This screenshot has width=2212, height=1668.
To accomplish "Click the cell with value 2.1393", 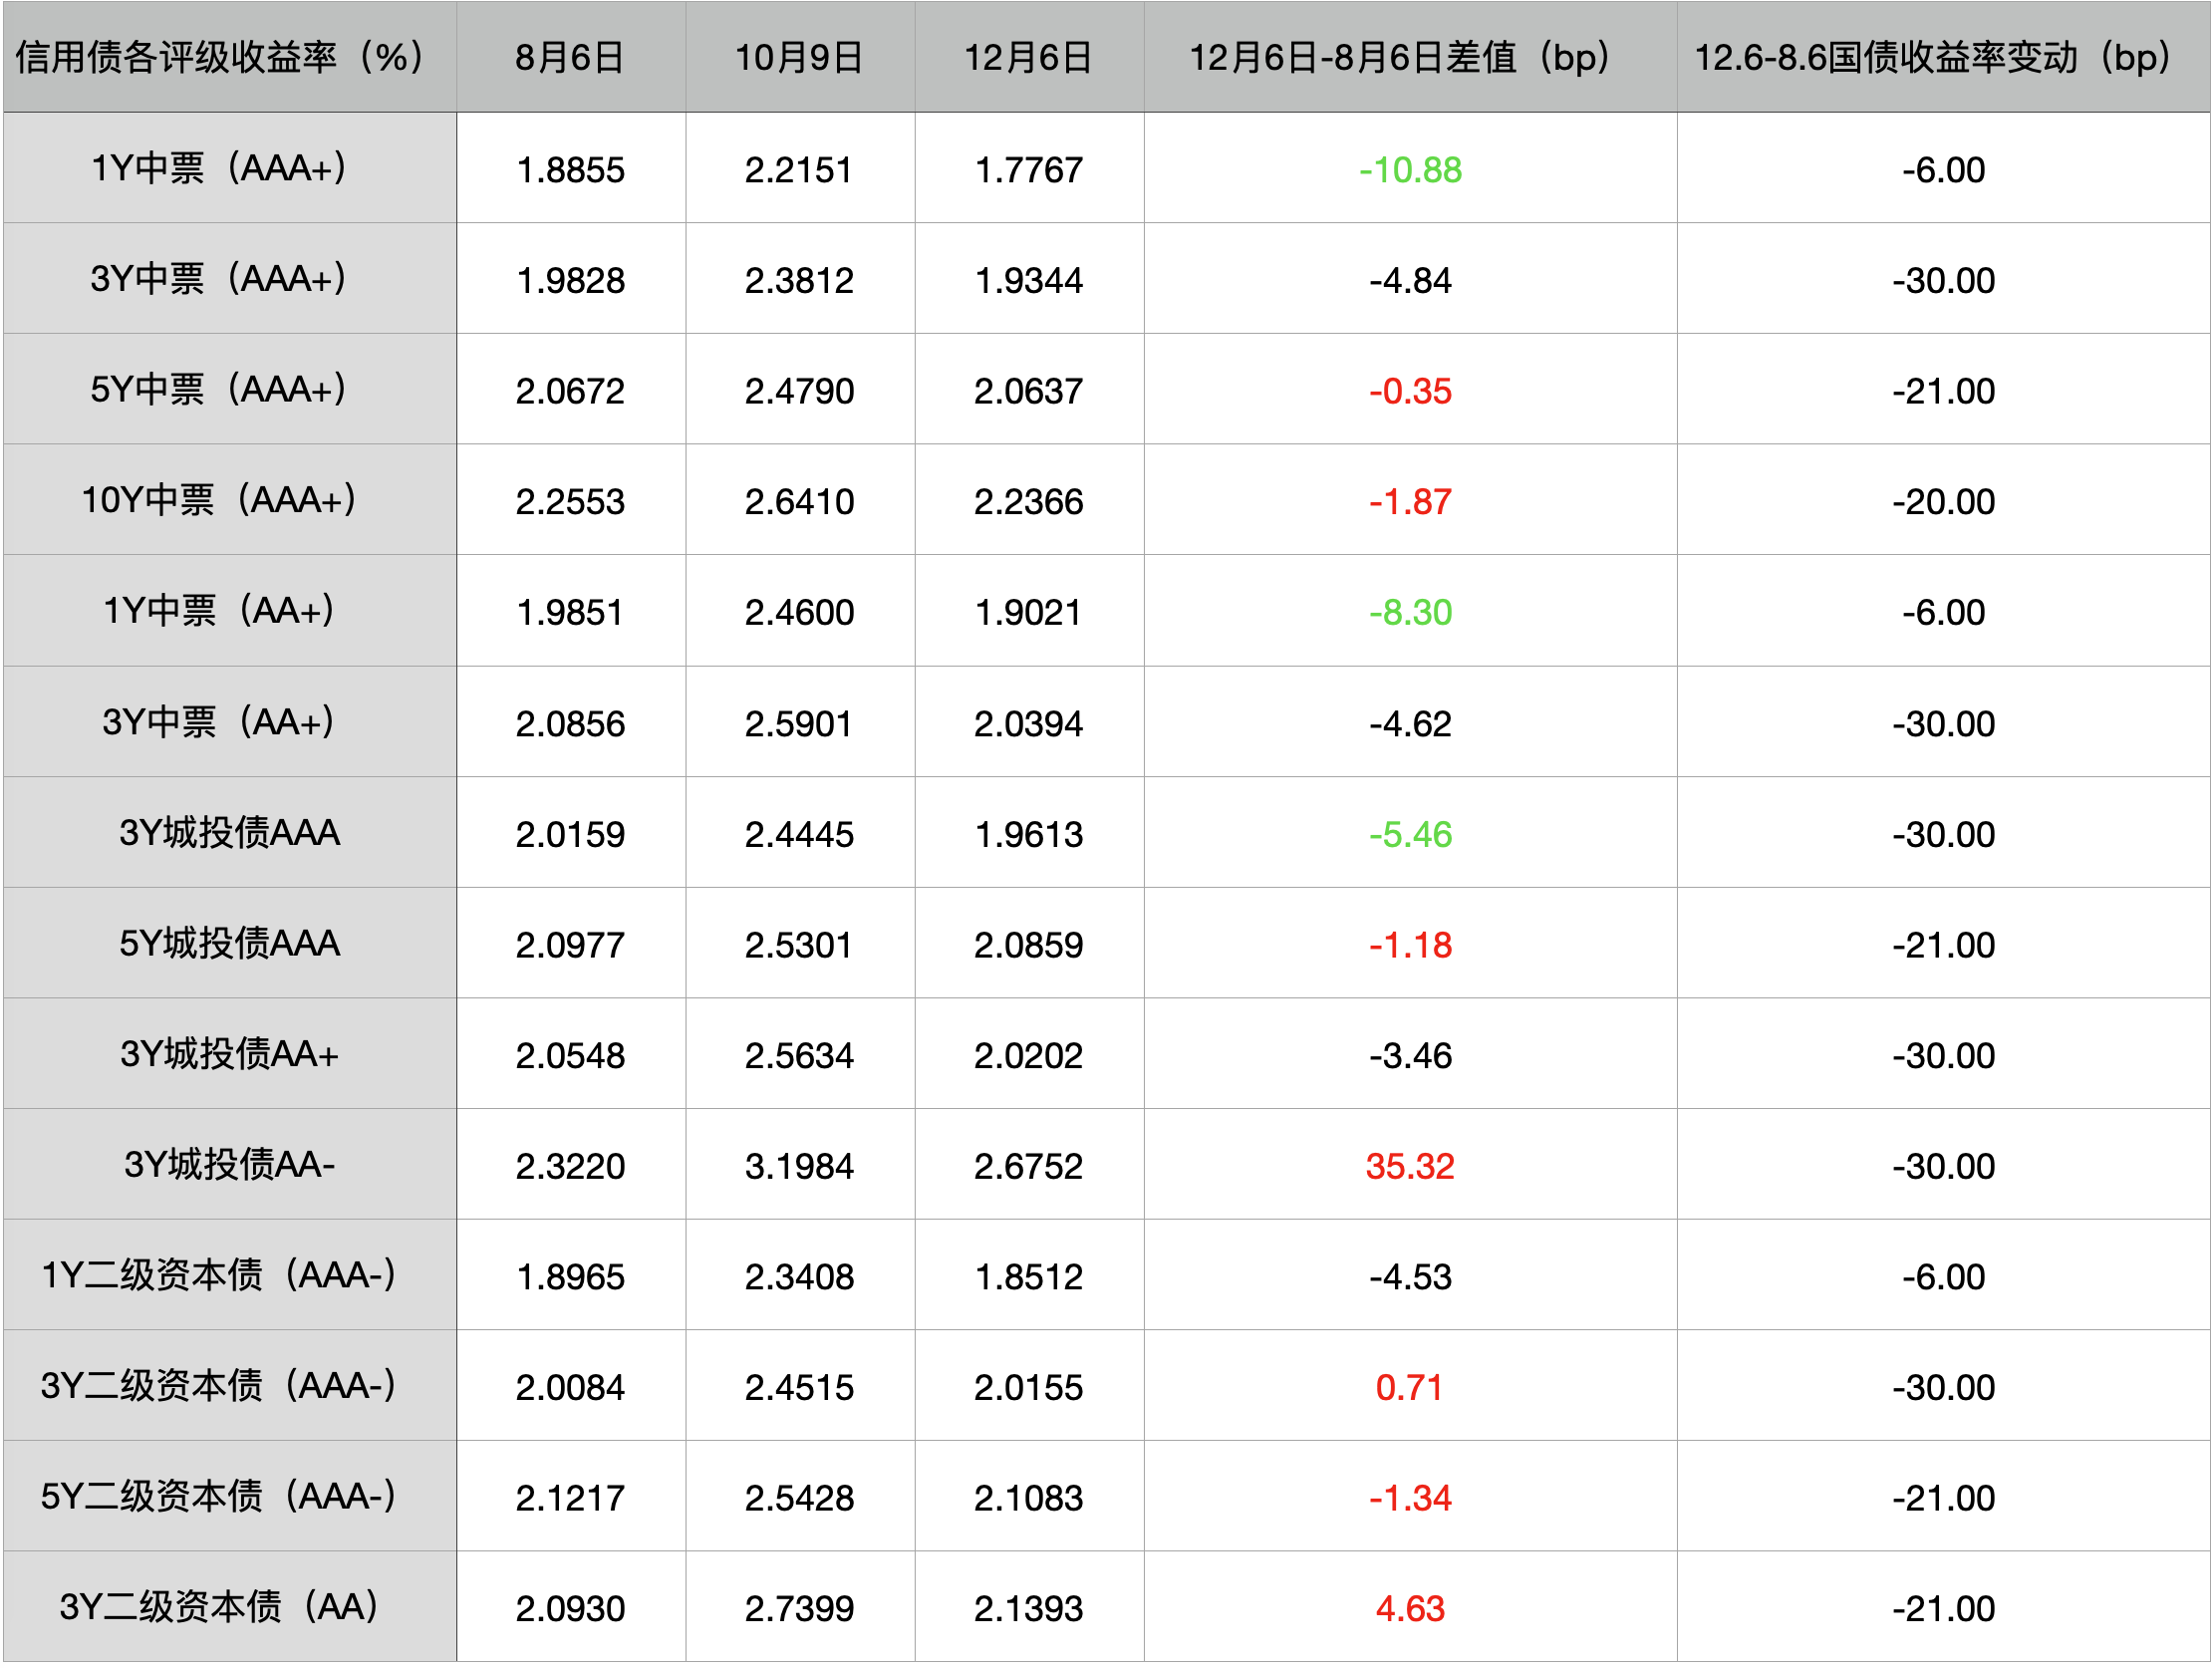I will pyautogui.click(x=1029, y=1608).
